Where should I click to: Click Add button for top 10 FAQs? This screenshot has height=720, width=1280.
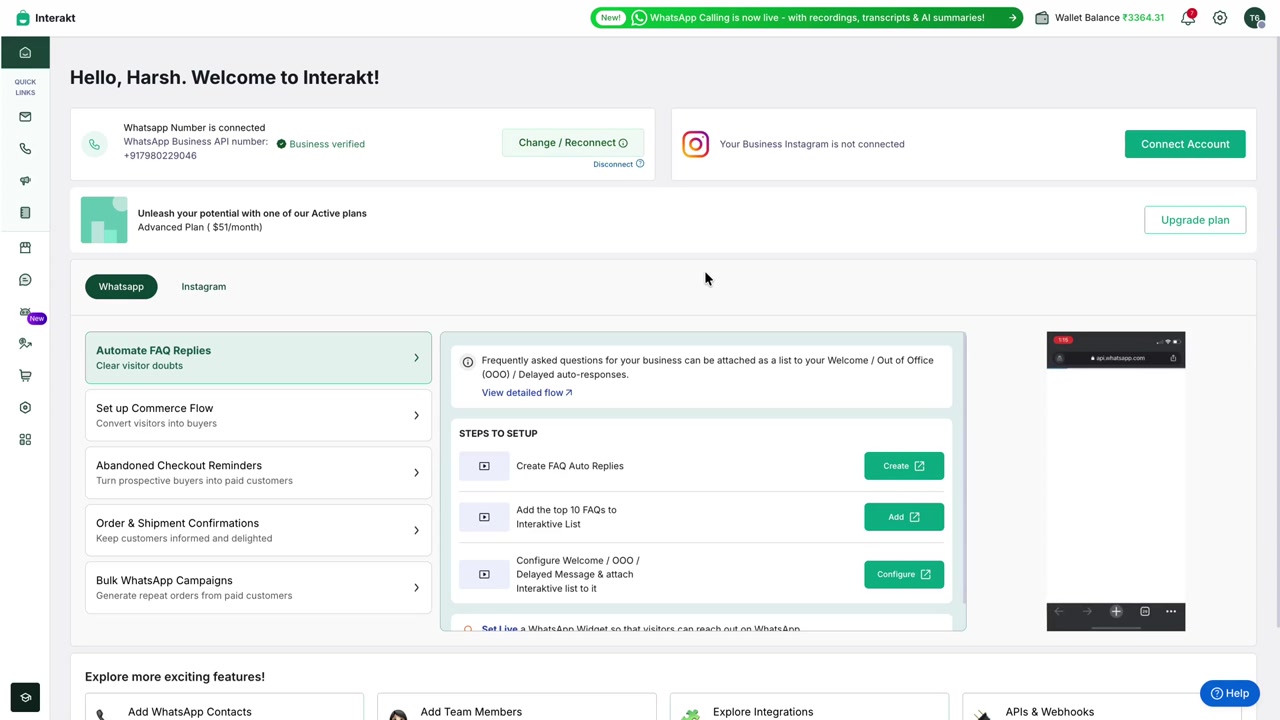click(904, 517)
